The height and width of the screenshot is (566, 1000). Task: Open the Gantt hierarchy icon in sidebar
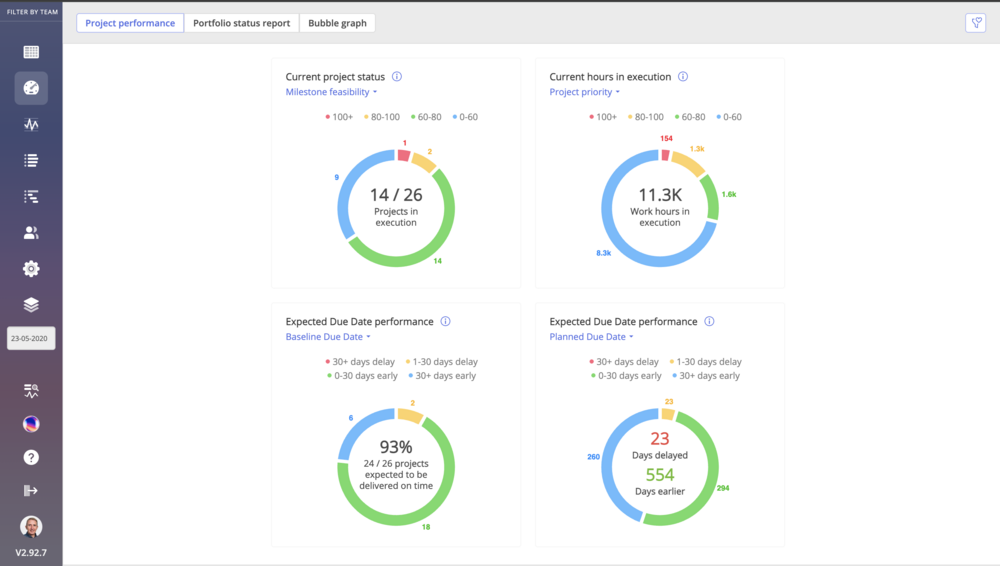(x=31, y=197)
